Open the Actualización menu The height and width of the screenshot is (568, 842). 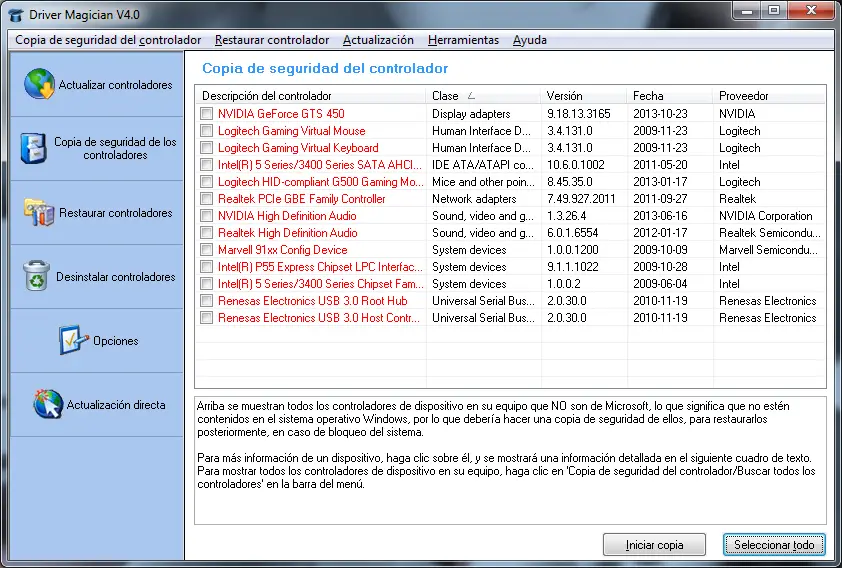tap(378, 40)
